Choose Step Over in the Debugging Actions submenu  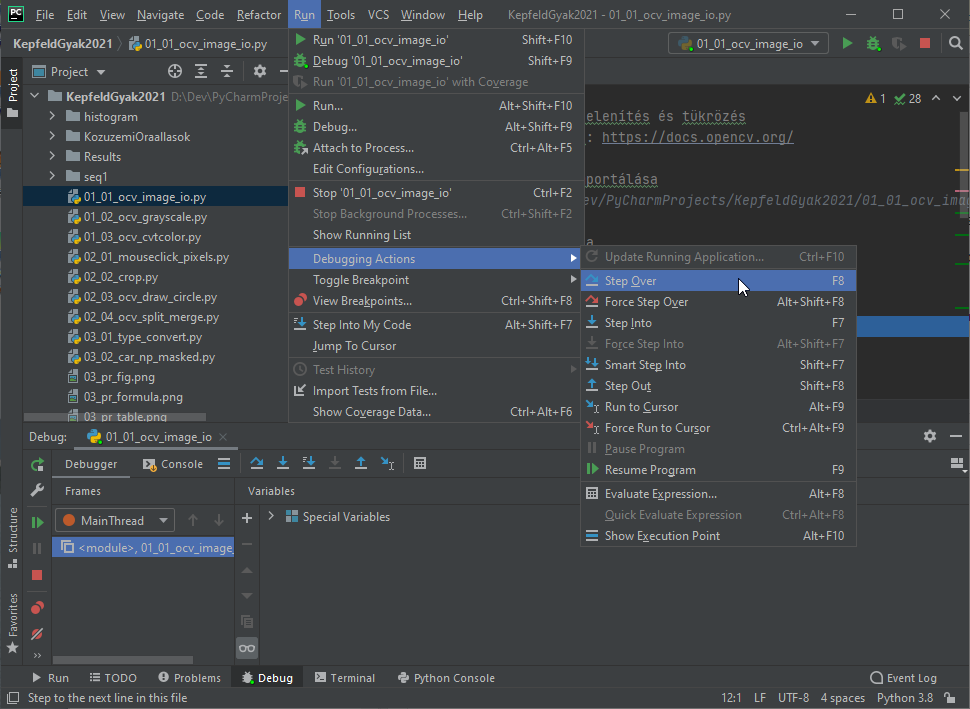(718, 281)
